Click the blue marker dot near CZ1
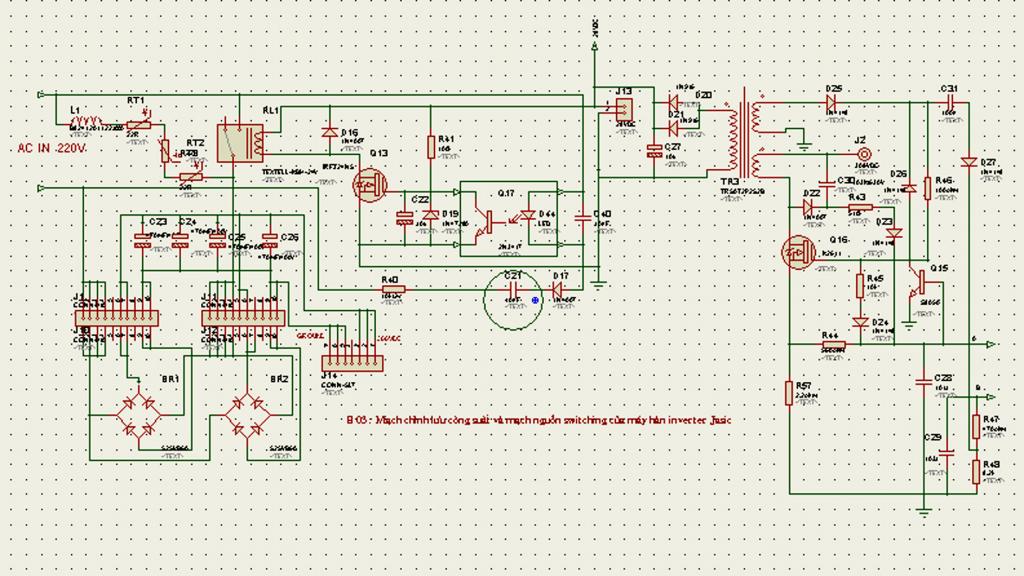 pyautogui.click(x=536, y=300)
